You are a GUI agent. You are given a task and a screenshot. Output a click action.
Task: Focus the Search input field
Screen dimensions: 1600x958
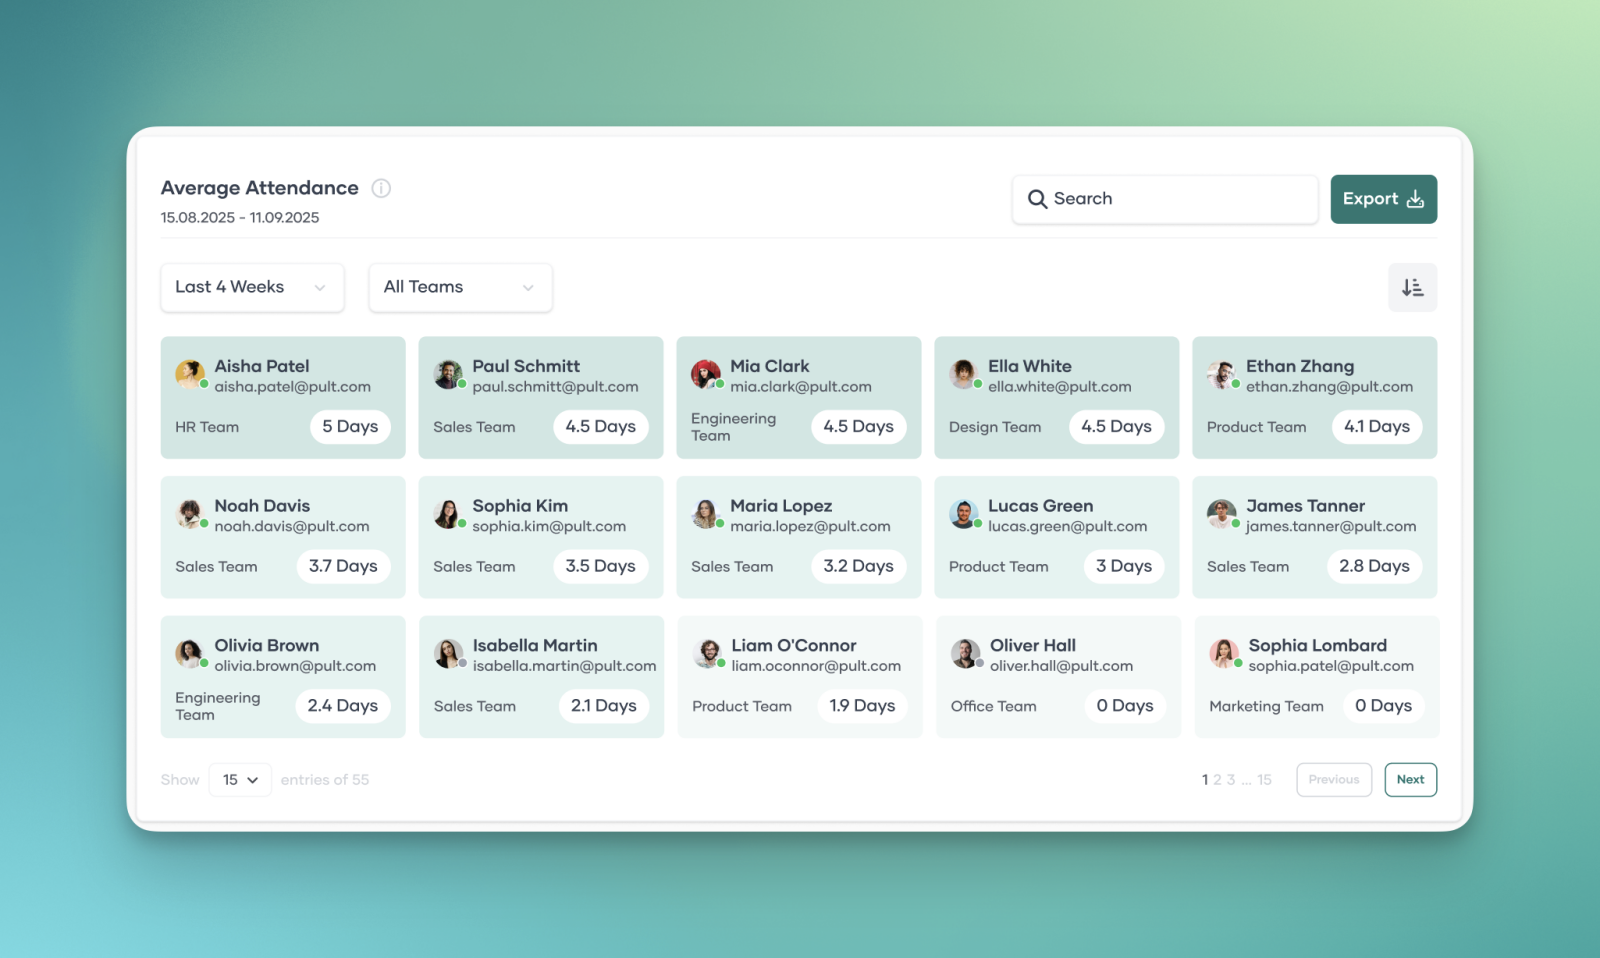pos(1175,199)
